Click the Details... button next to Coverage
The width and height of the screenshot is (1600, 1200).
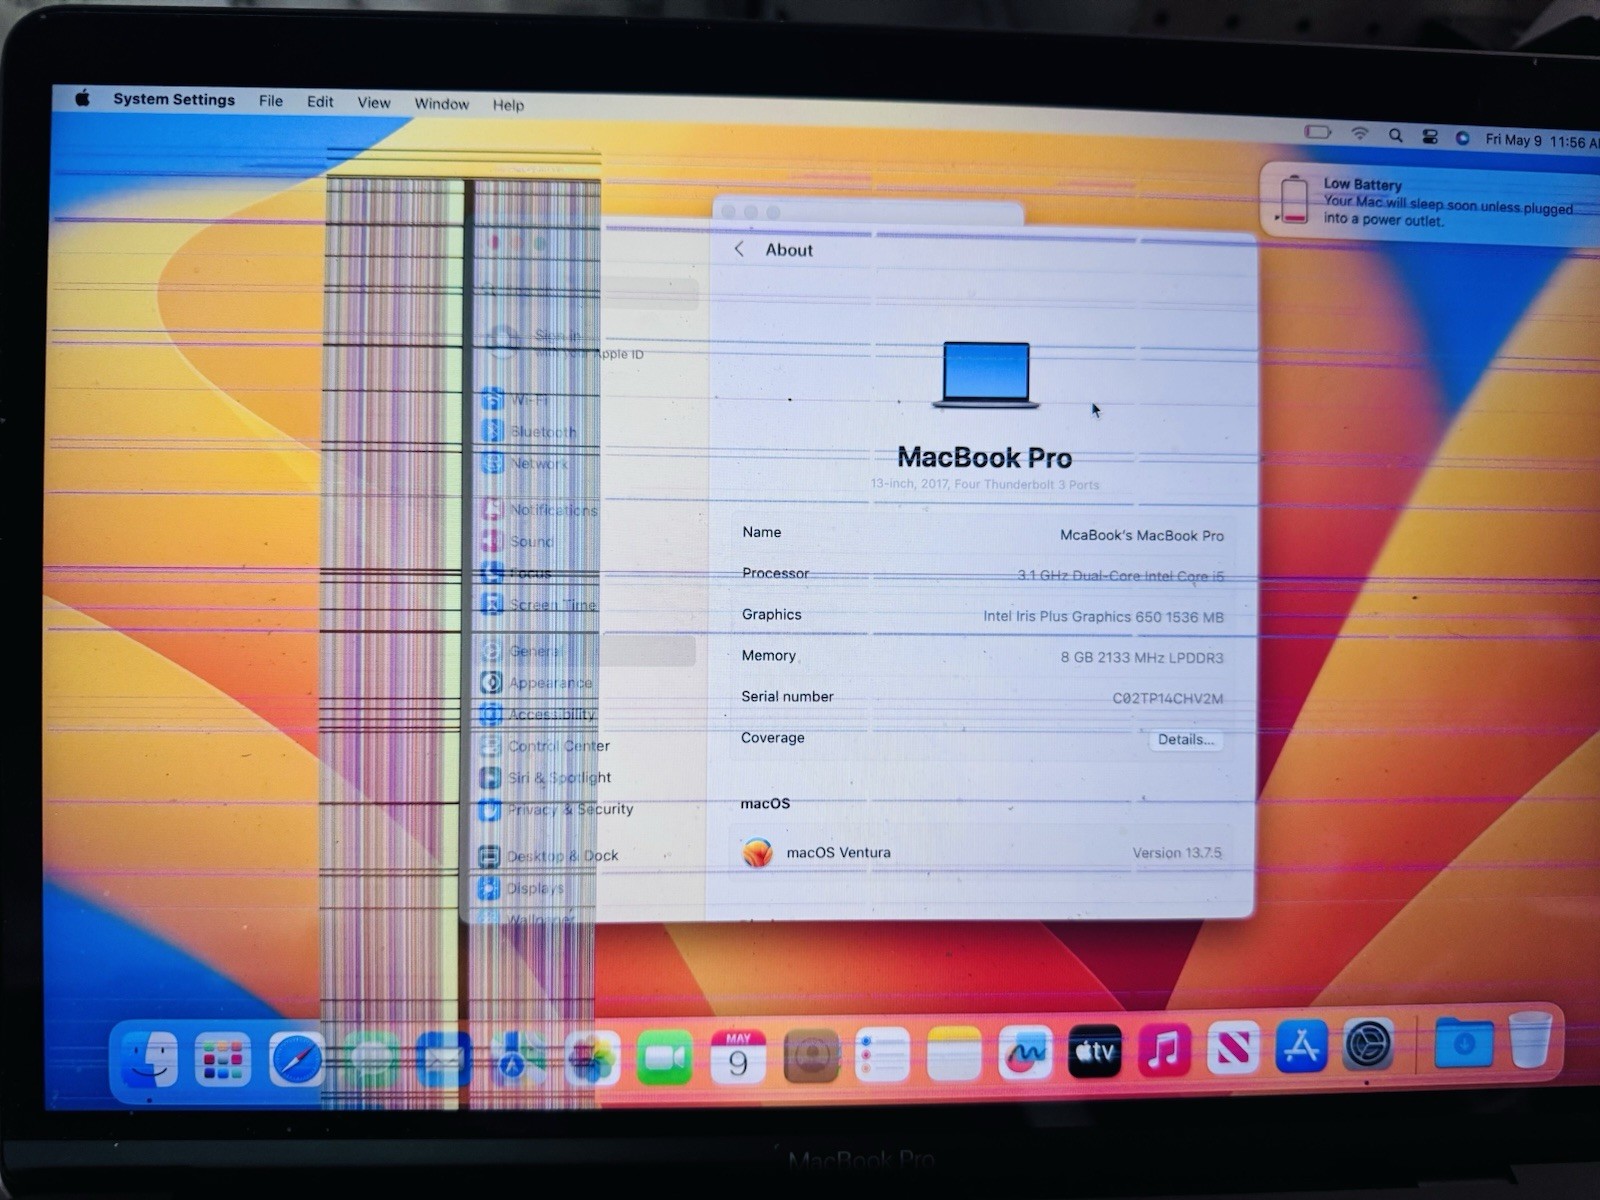1185,740
